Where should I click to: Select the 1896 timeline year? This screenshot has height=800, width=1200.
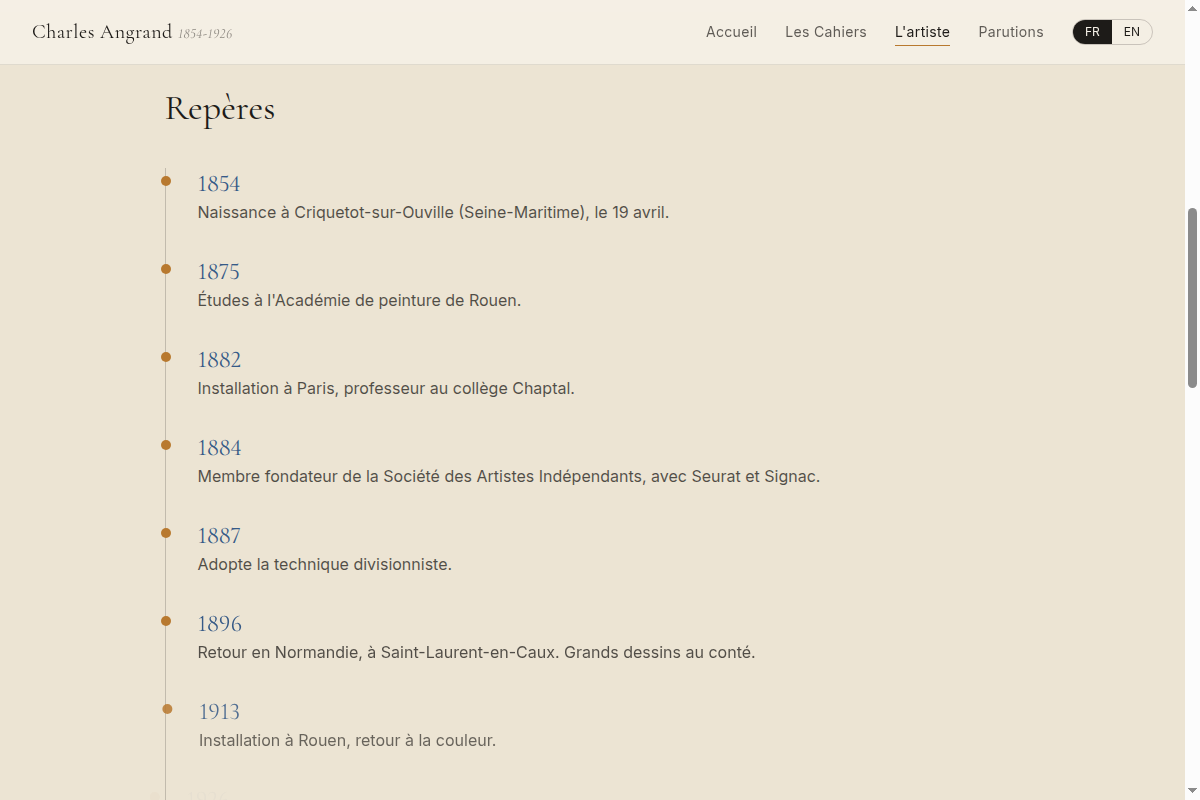(220, 624)
